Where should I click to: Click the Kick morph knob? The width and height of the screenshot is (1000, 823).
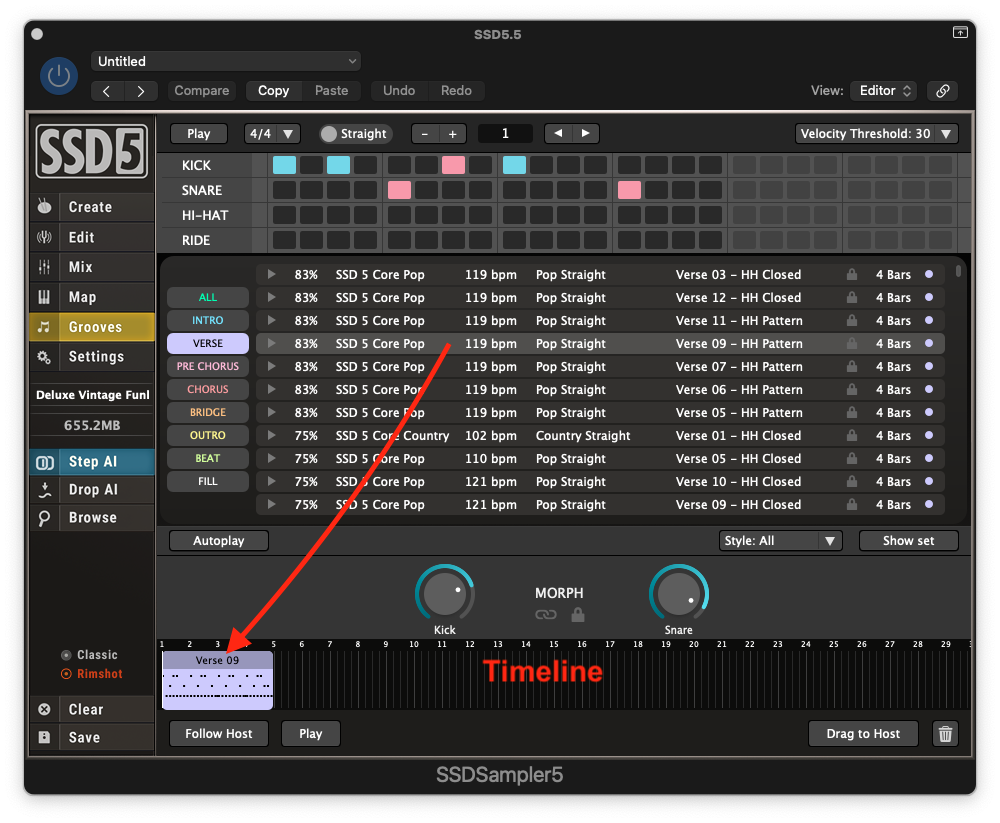tap(445, 594)
